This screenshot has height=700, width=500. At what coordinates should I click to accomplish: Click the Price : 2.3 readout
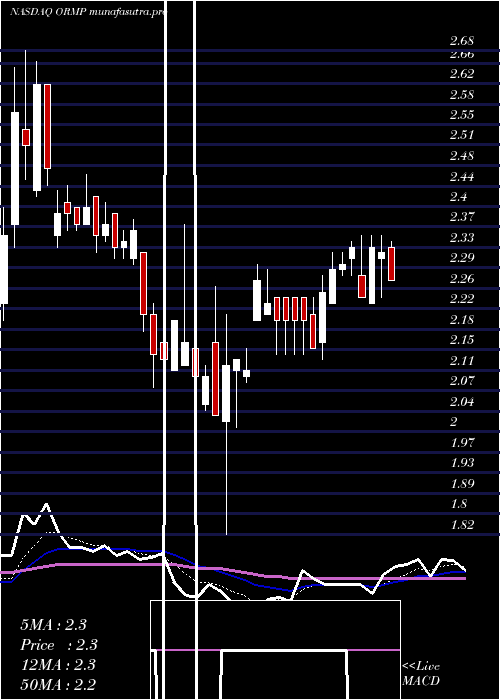click(59, 645)
